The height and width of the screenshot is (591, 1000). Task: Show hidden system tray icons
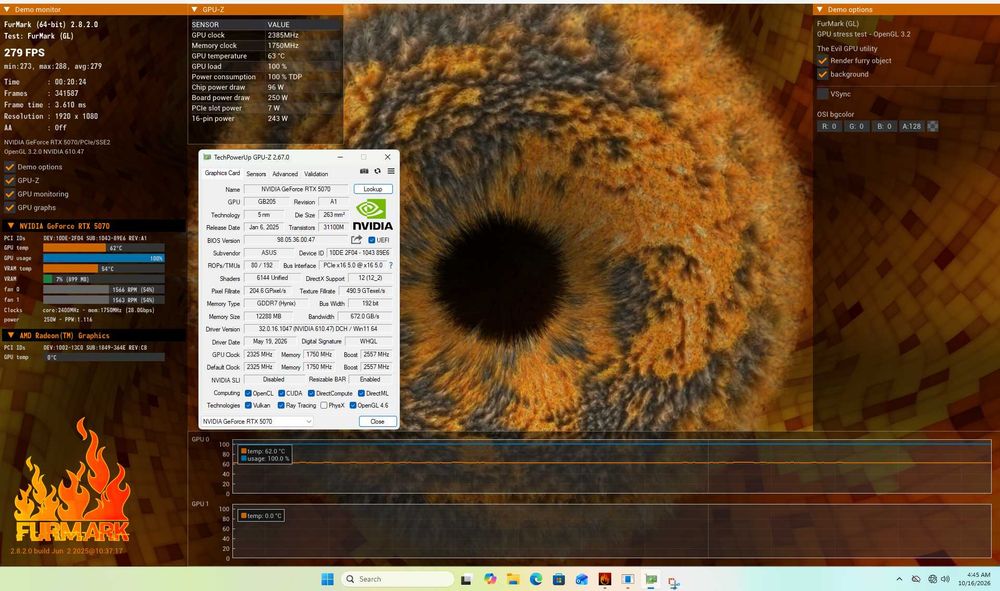pos(899,579)
